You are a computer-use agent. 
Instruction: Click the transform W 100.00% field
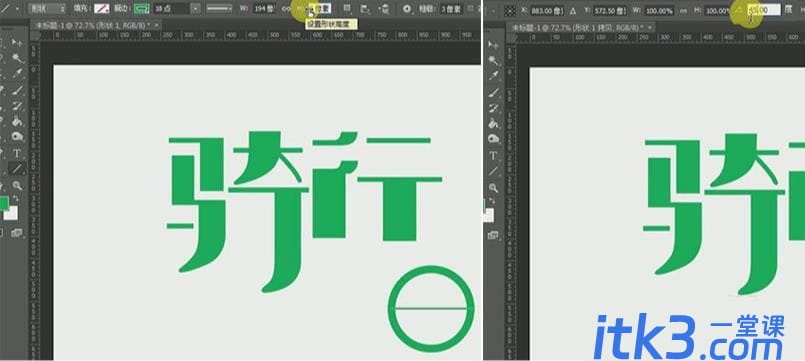[660, 11]
